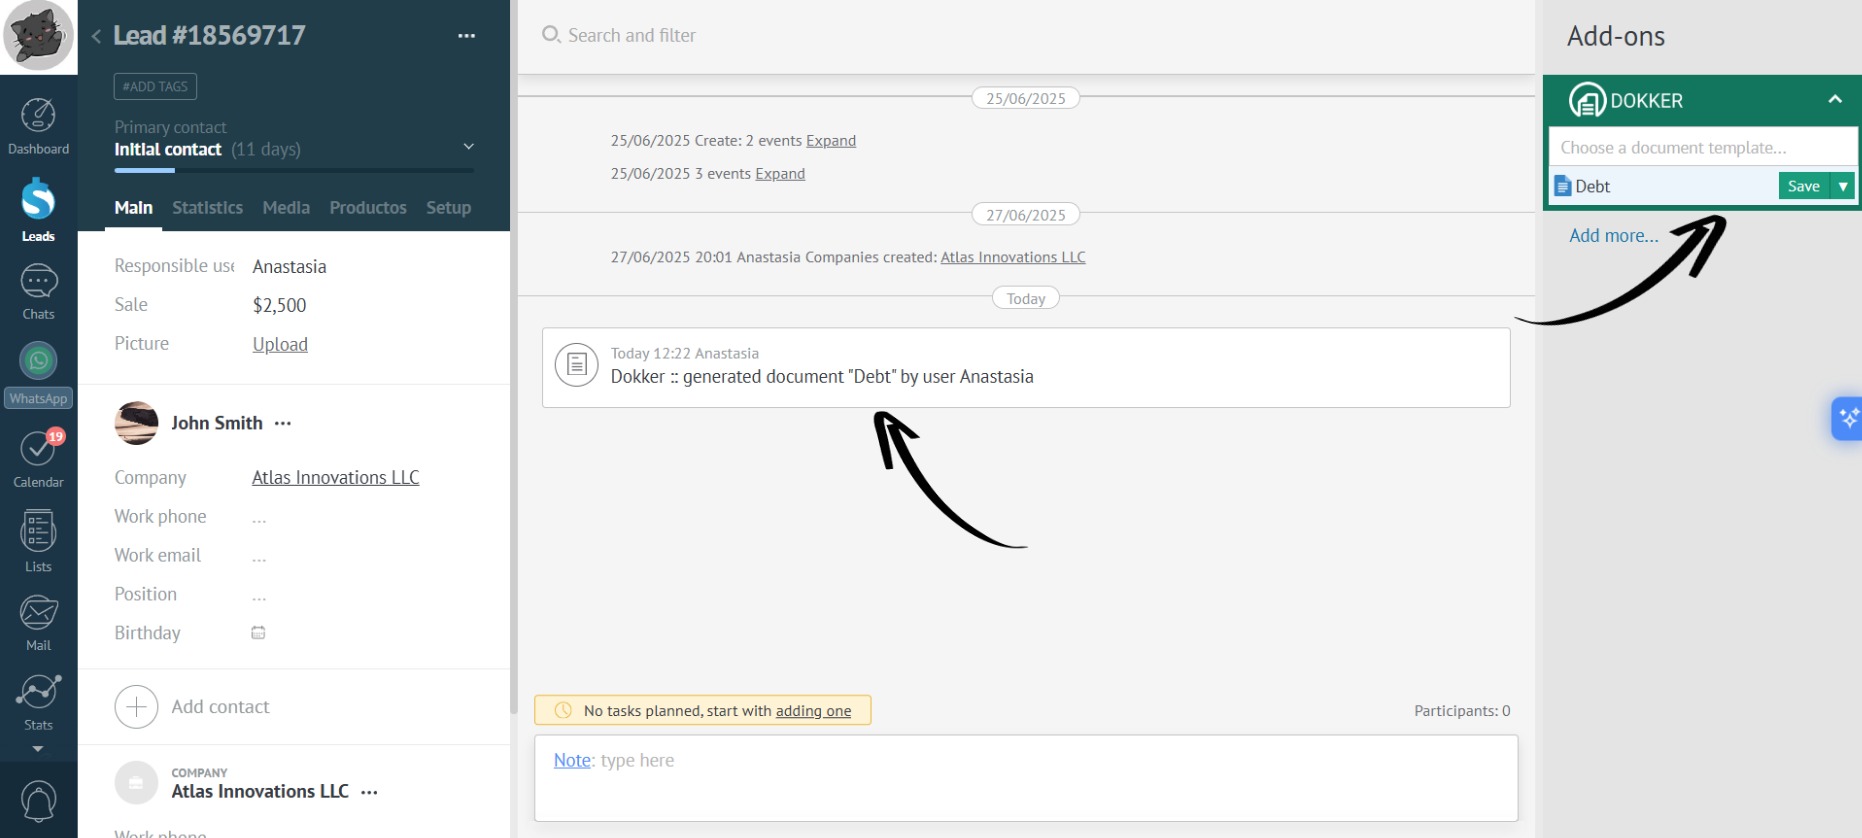Open the lead's three-dot options menu
Viewport: 1862px width, 838px height.
point(466,36)
